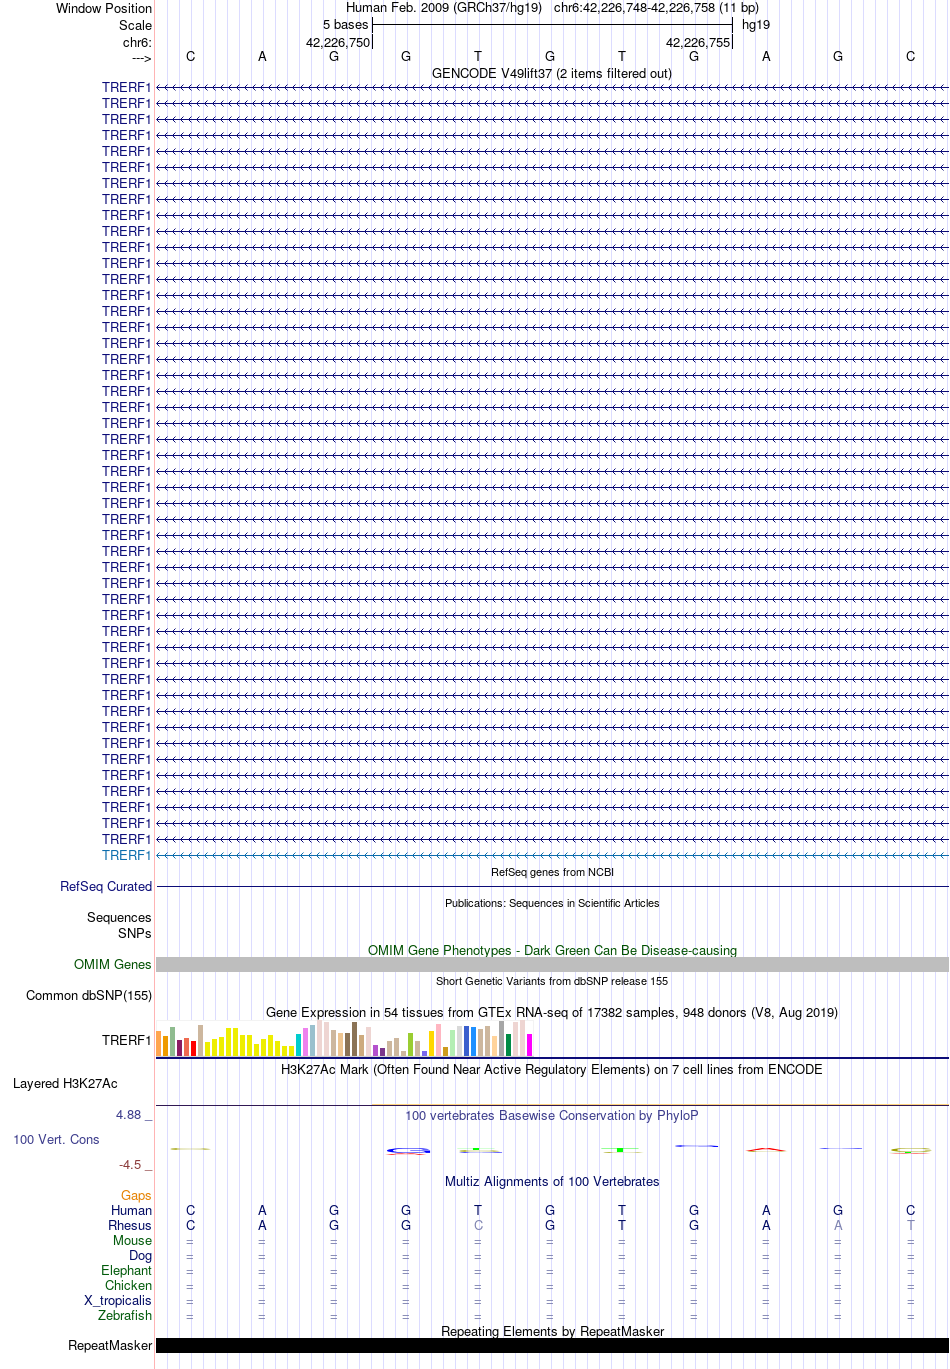Click Human Feb. 2009 (GRCh37/hg19) assembly text
950x1369 pixels.
[444, 8]
